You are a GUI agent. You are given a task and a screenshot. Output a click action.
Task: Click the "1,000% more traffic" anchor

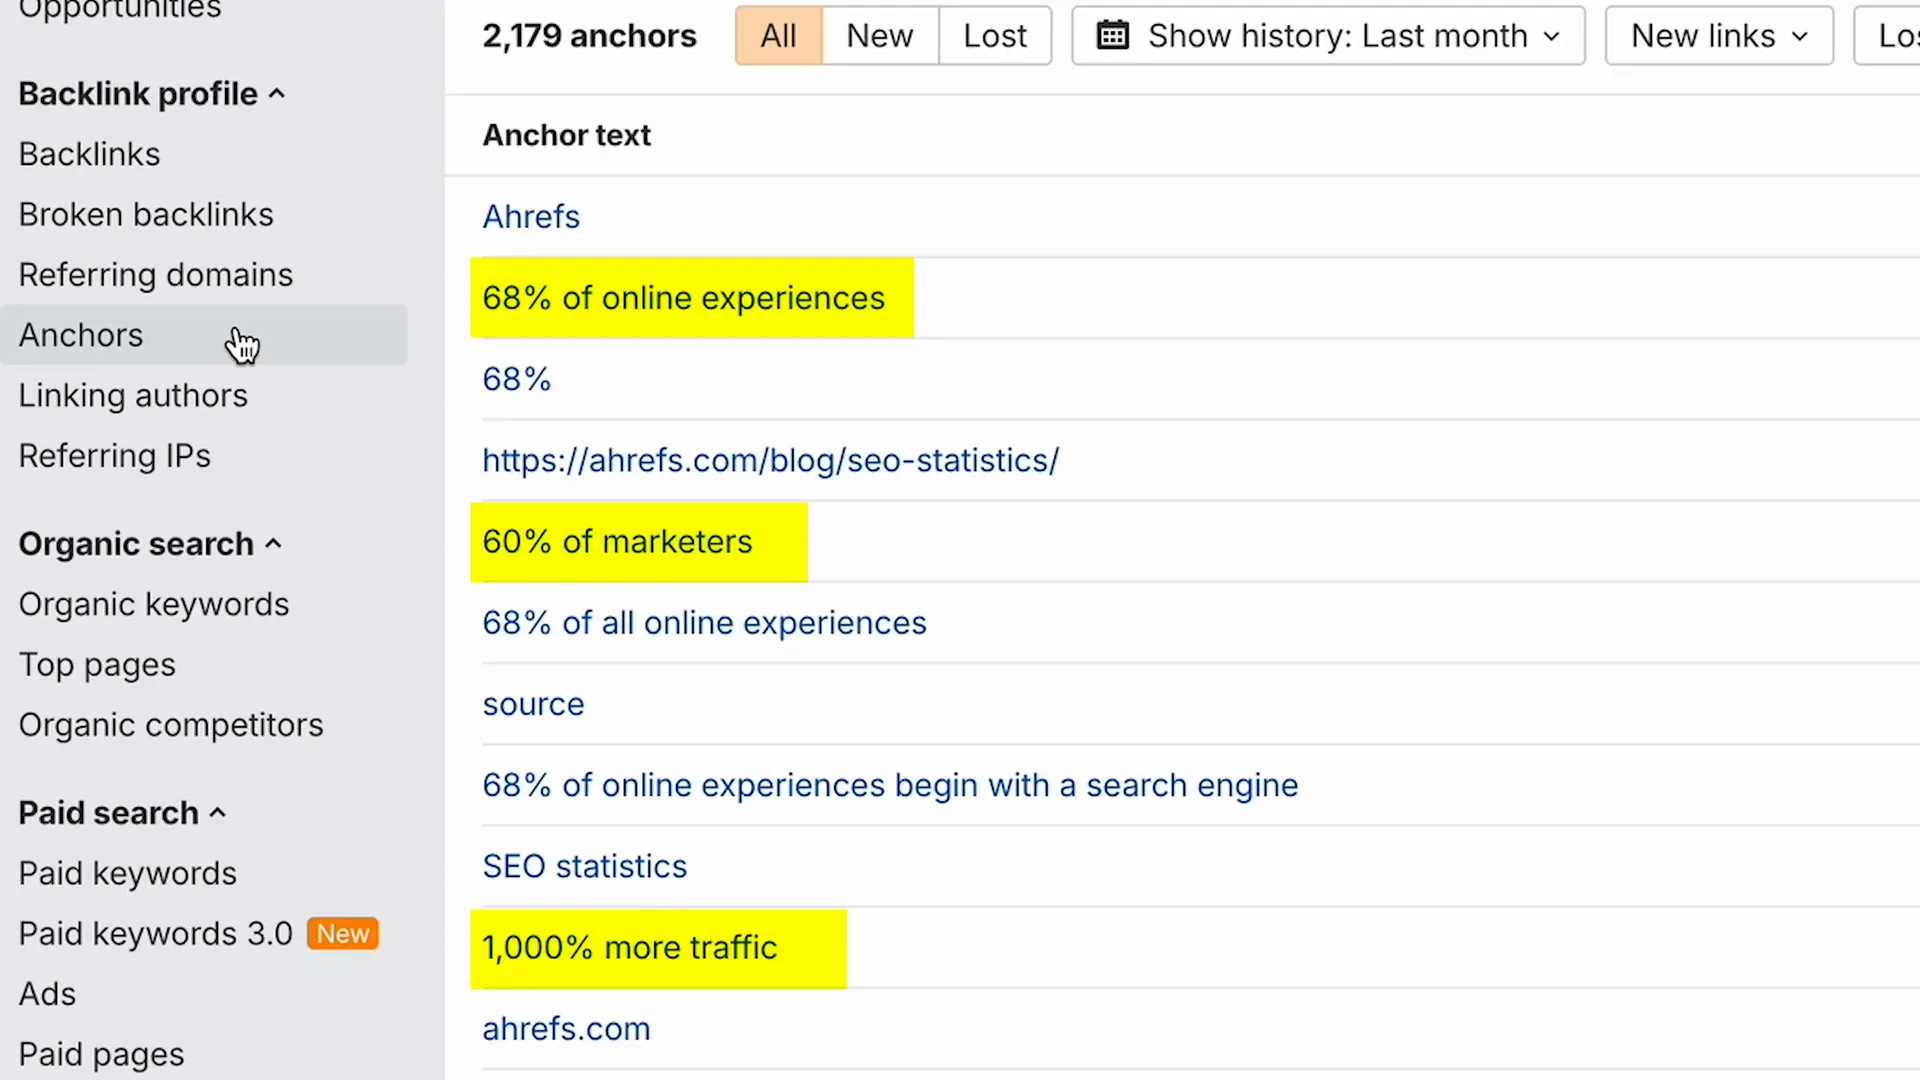click(629, 948)
